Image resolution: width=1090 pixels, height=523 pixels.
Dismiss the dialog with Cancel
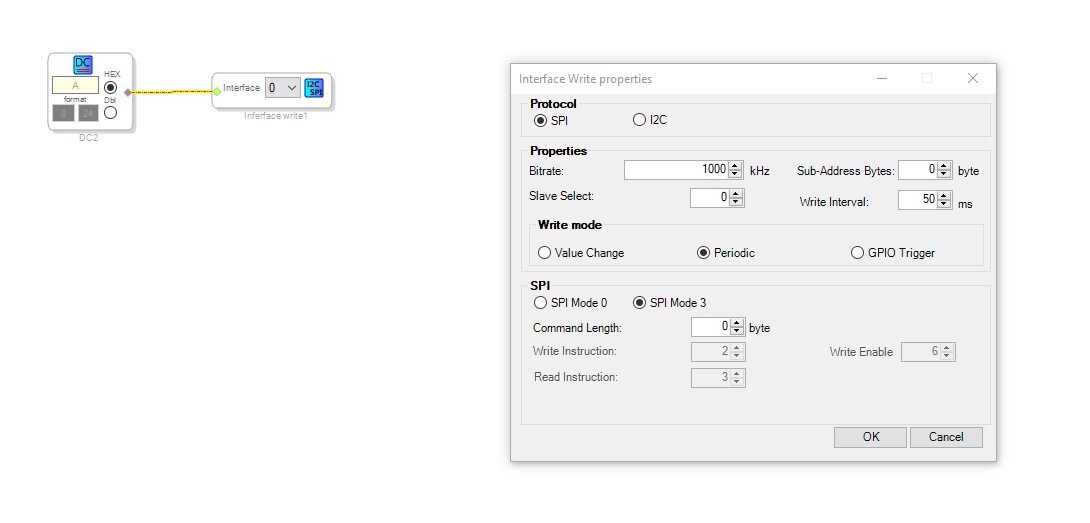(946, 437)
